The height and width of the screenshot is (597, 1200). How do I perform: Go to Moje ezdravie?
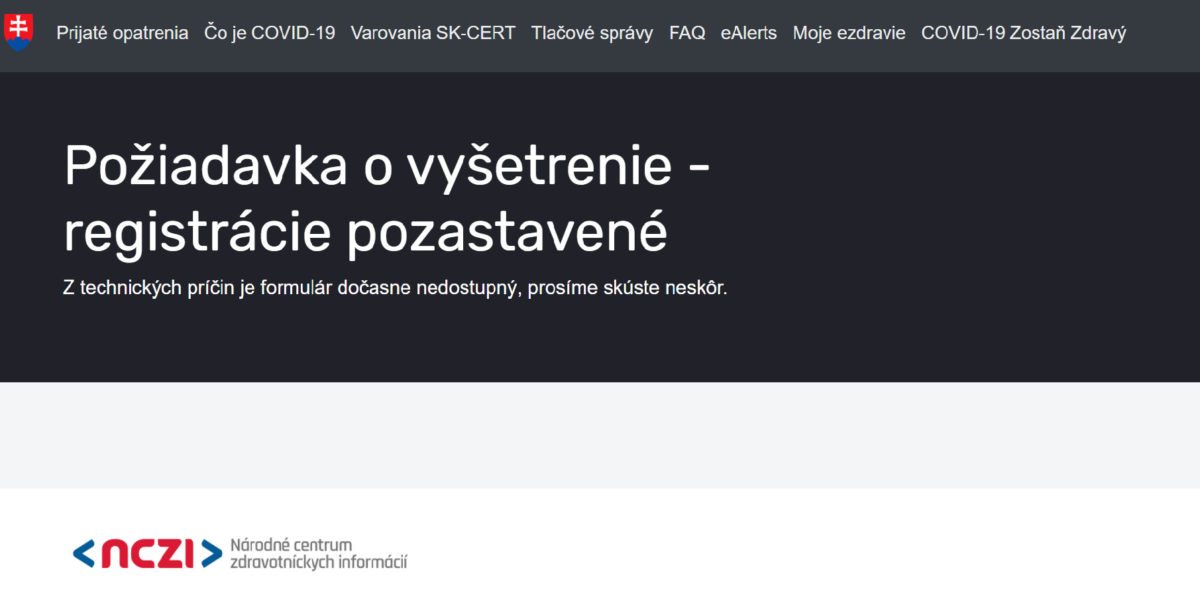849,33
